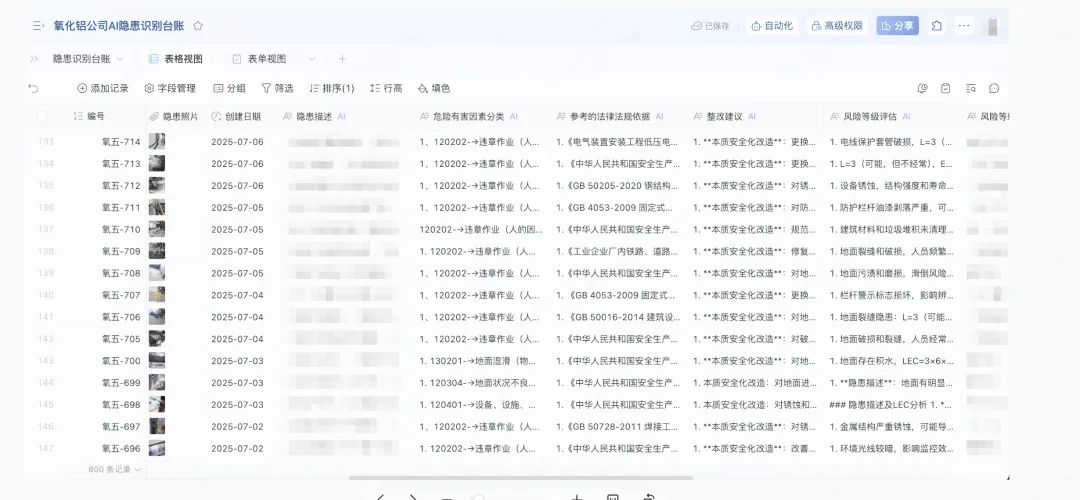The width and height of the screenshot is (1080, 500).
Task: Click the AI badge on 参考的法律法规依据 column
Action: point(659,117)
